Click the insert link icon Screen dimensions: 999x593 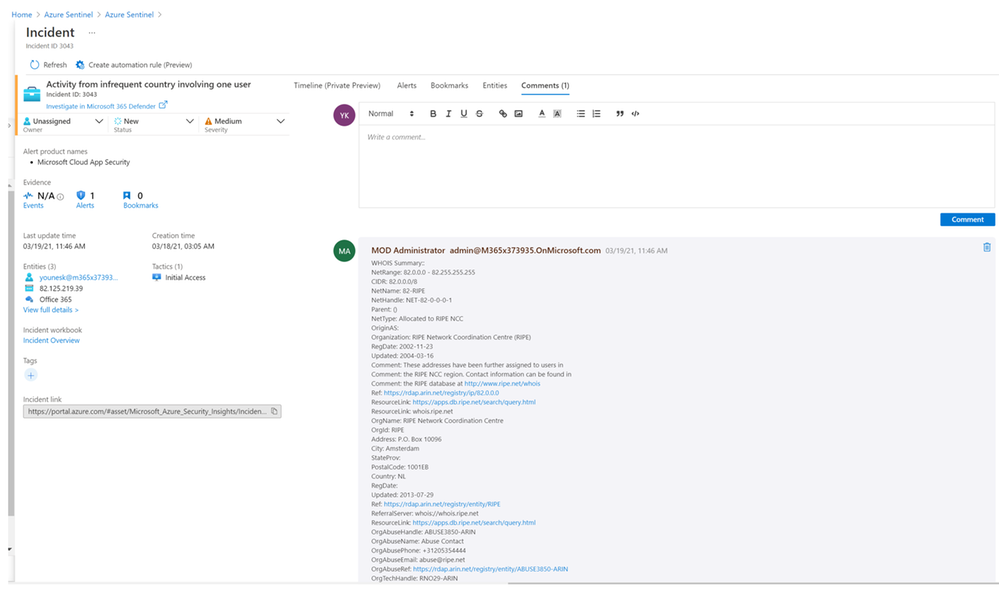503,114
